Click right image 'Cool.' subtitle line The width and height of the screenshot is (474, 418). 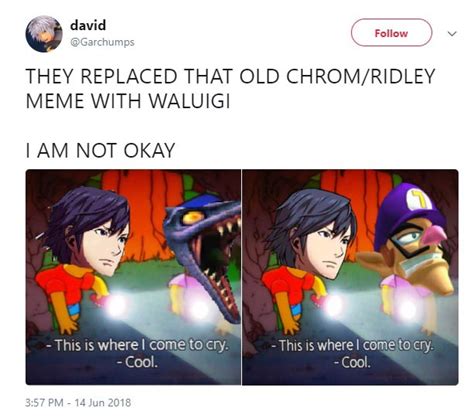pyautogui.click(x=353, y=362)
